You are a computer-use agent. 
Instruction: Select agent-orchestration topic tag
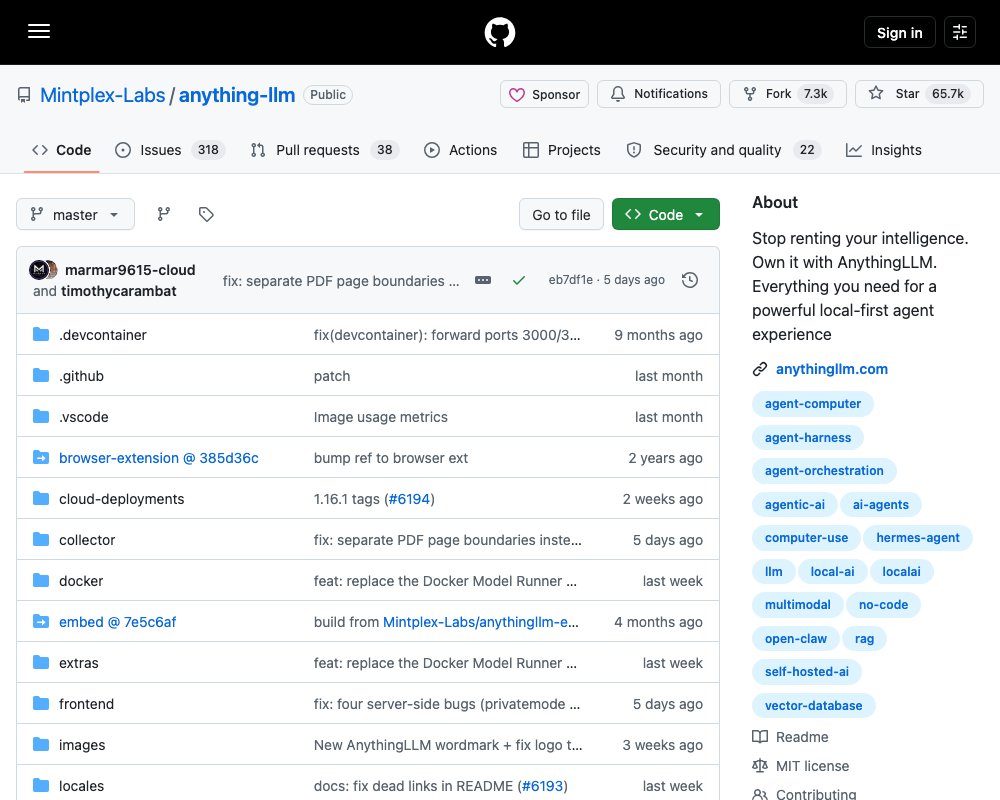[824, 471]
